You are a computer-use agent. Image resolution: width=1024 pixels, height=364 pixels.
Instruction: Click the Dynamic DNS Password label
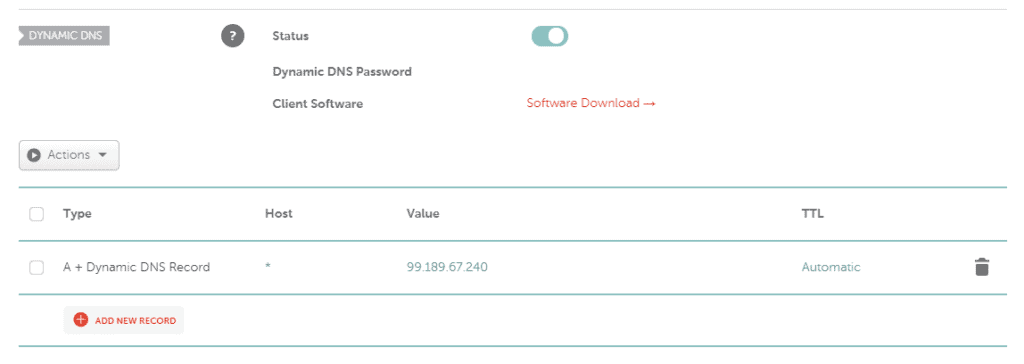pos(342,72)
